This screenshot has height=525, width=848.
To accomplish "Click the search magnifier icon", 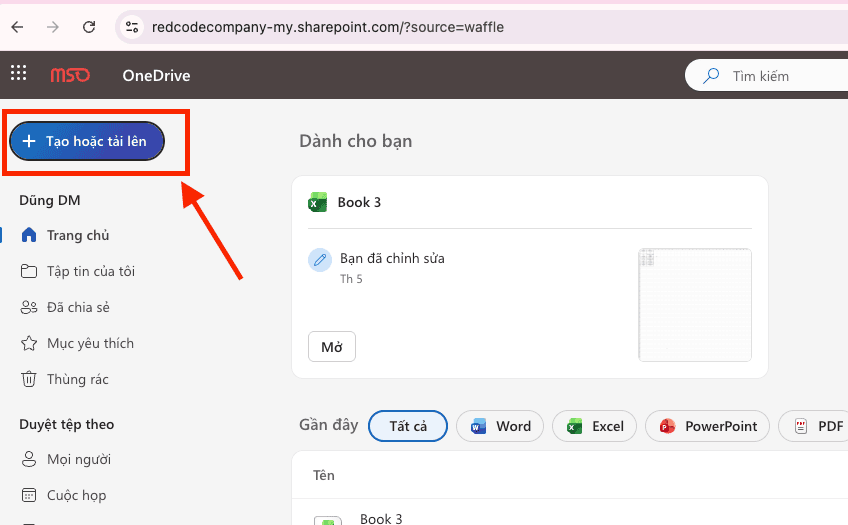I will pyautogui.click(x=711, y=76).
